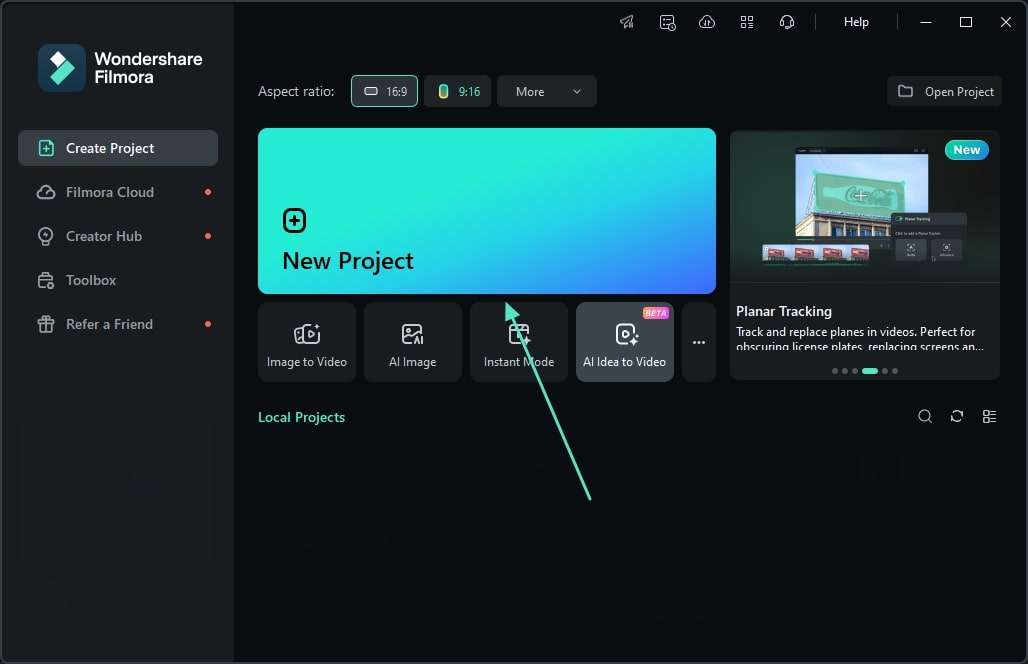Open the task list icon in top bar
Screen dimensions: 1028x664
pos(667,22)
